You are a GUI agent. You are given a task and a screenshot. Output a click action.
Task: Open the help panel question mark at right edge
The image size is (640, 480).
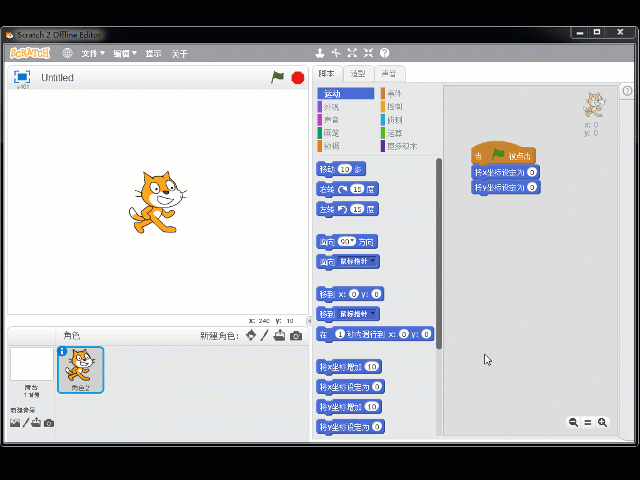click(627, 91)
